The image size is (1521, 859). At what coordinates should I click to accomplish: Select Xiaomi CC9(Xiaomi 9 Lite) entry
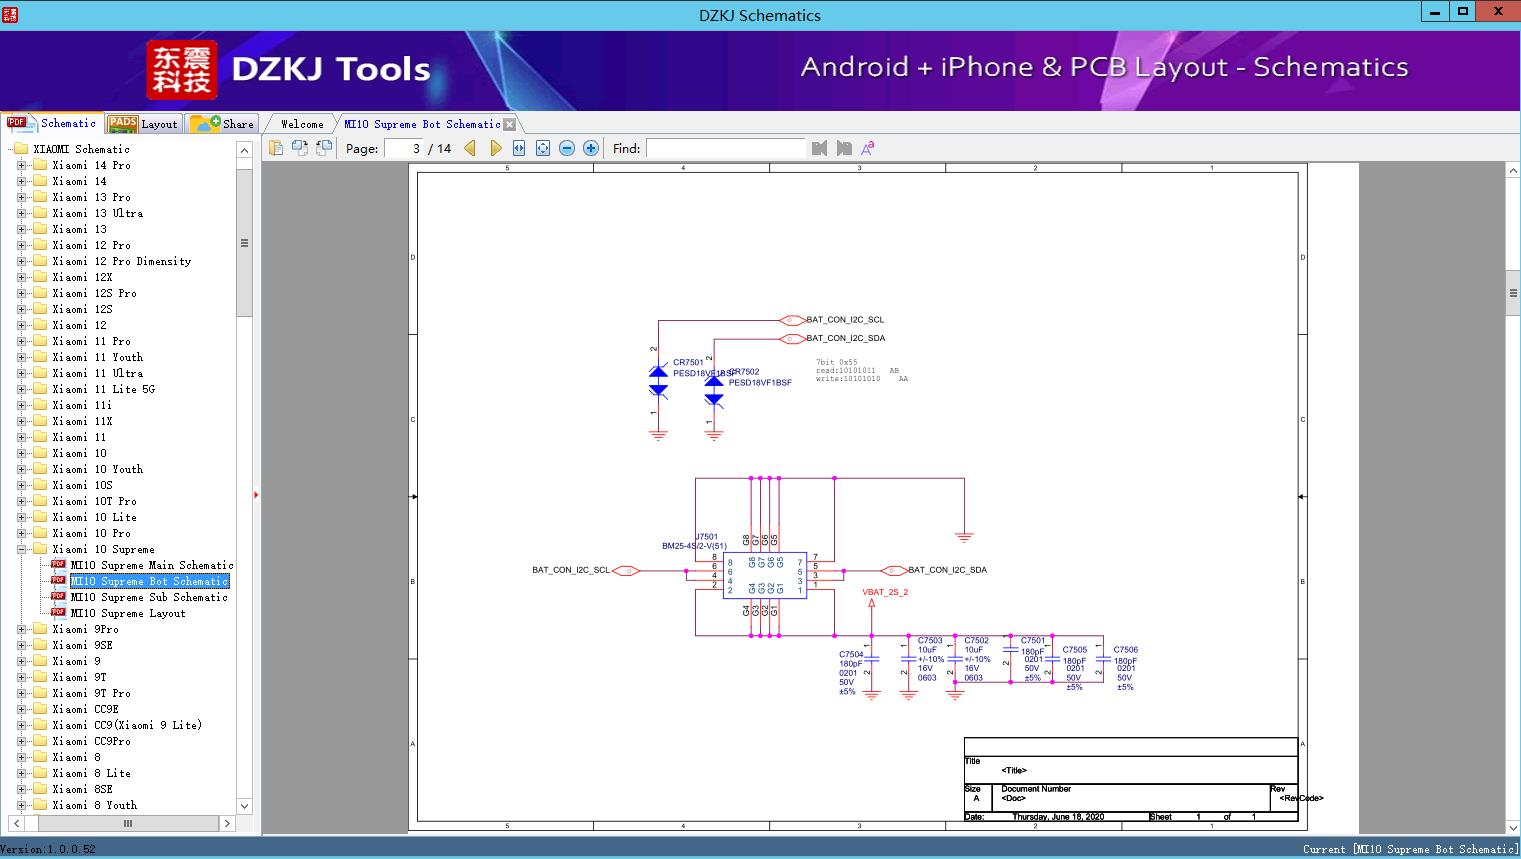pyautogui.click(x=127, y=725)
